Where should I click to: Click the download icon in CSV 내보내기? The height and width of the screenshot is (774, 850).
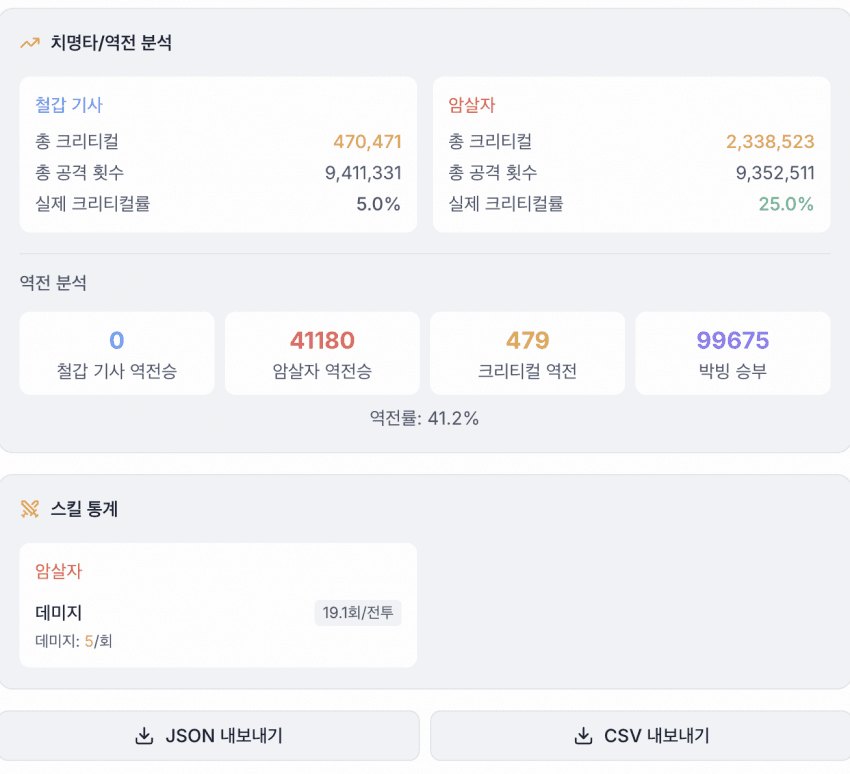tap(582, 737)
